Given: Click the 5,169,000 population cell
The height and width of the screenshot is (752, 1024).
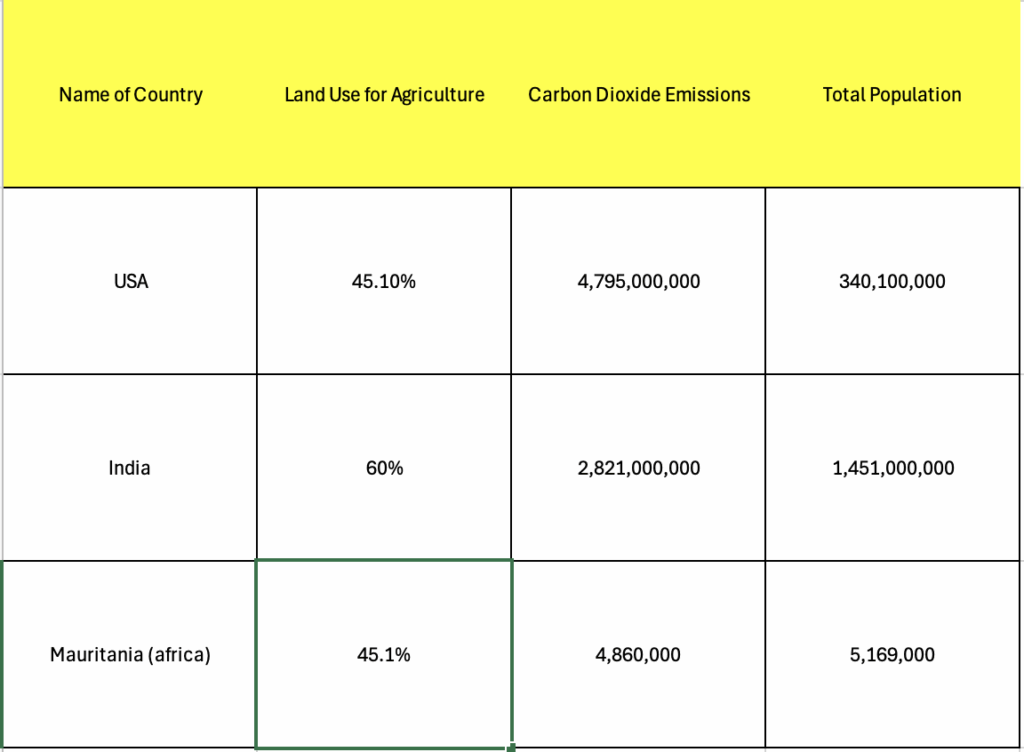Looking at the screenshot, I should pyautogui.click(x=892, y=655).
